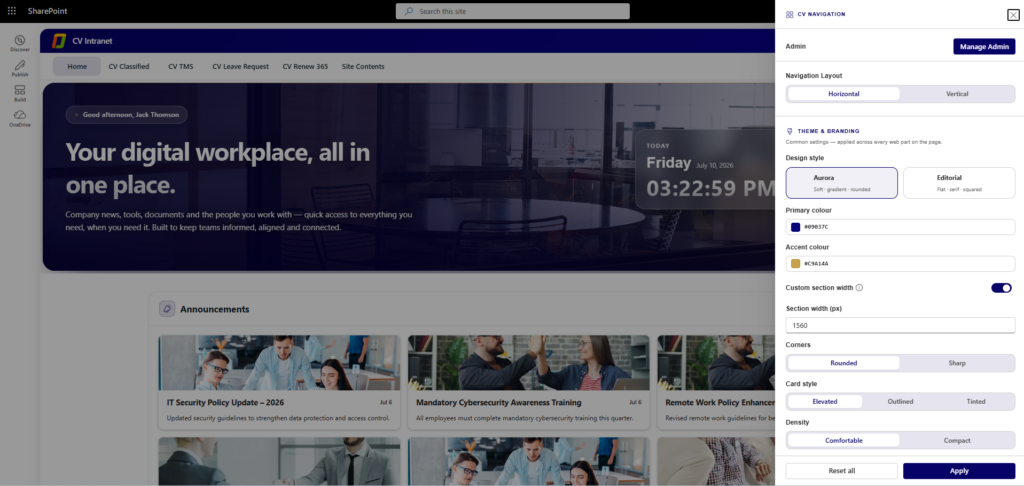Viewport: 1024px width, 486px height.
Task: Select Vertical navigation layout
Action: [957, 94]
